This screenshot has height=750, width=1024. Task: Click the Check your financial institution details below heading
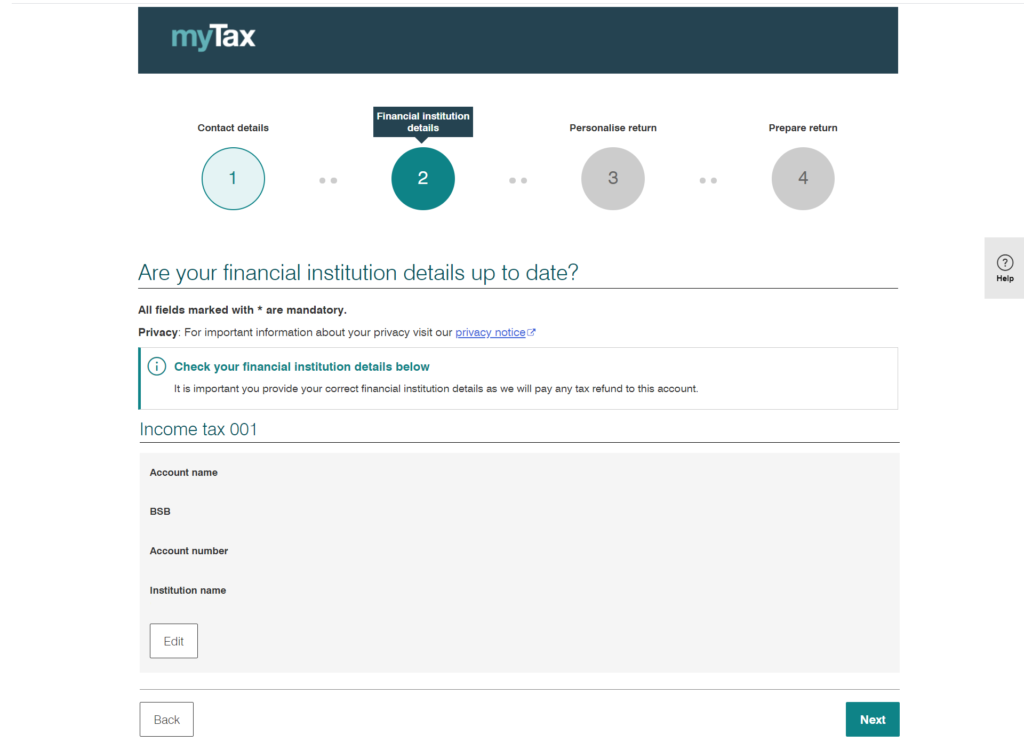point(302,367)
